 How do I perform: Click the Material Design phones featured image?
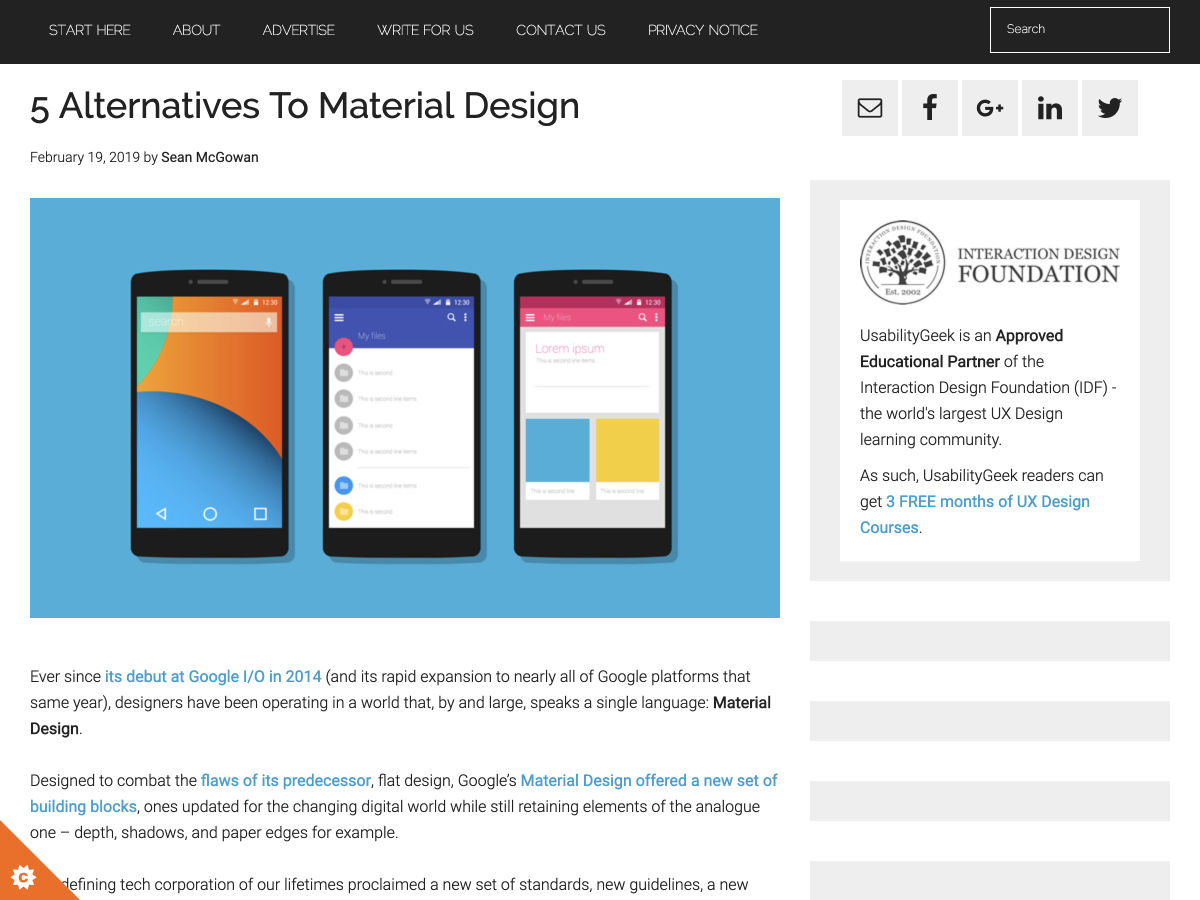click(x=405, y=408)
